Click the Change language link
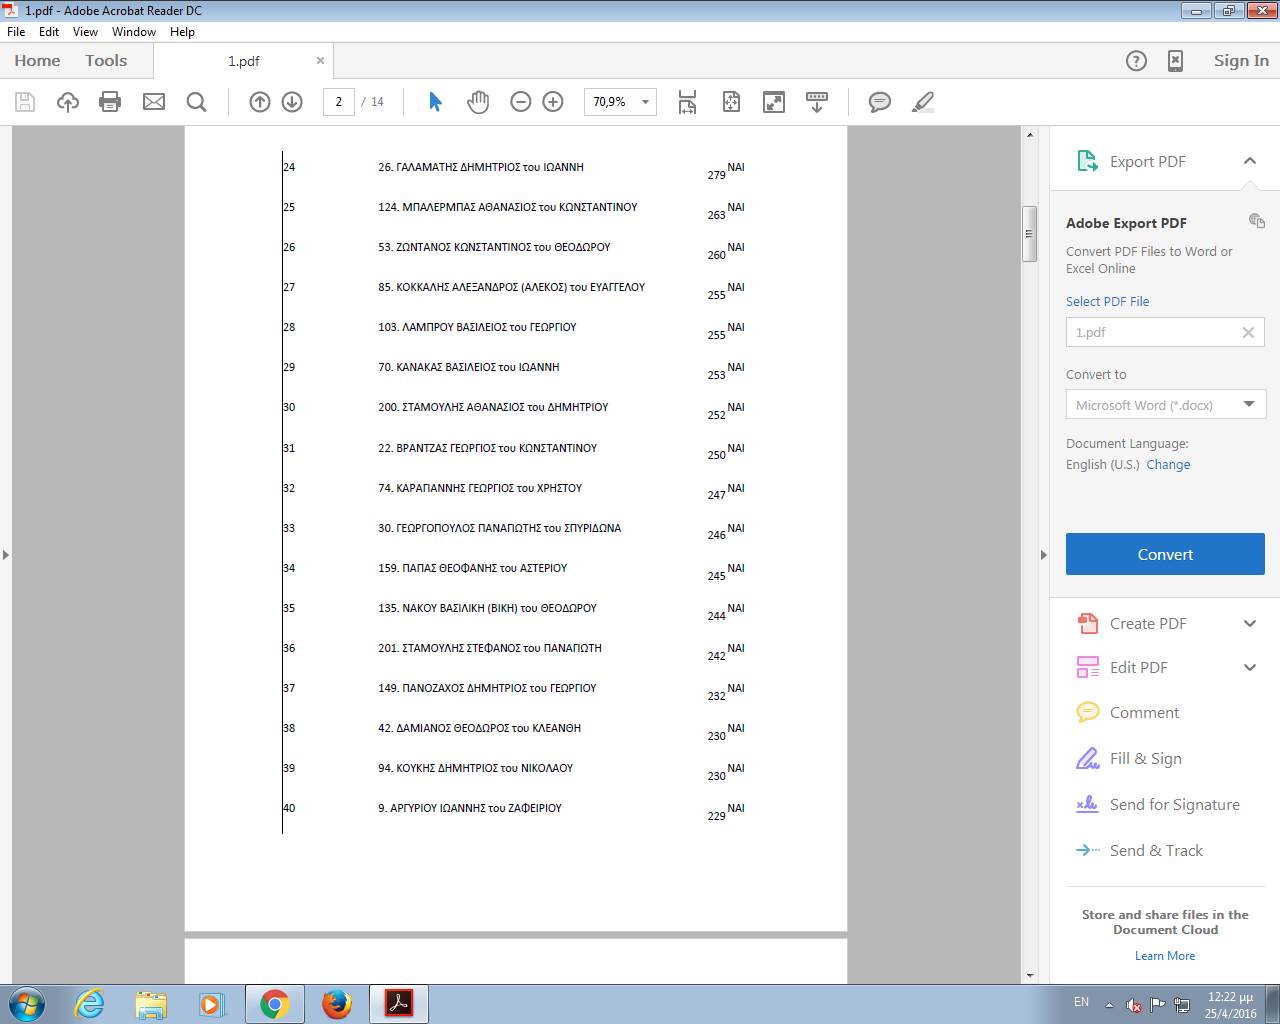The height and width of the screenshot is (1024, 1280). click(1168, 464)
